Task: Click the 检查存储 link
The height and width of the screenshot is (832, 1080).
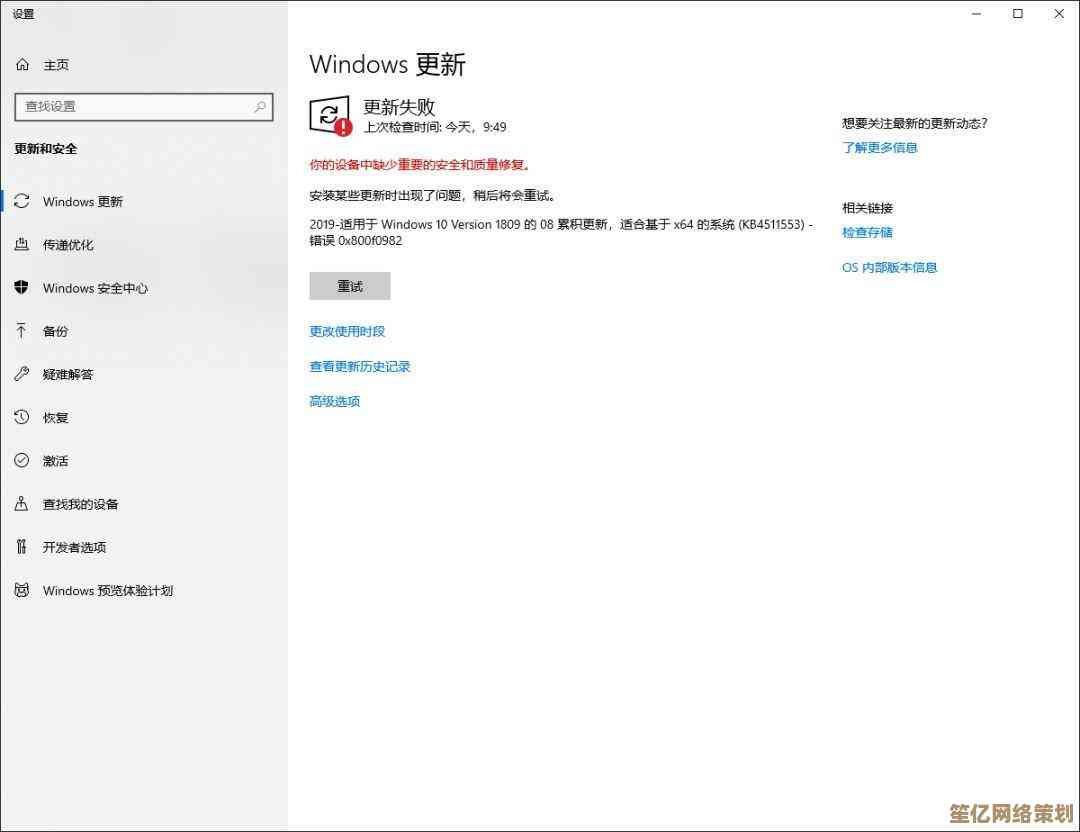Action: tap(867, 232)
